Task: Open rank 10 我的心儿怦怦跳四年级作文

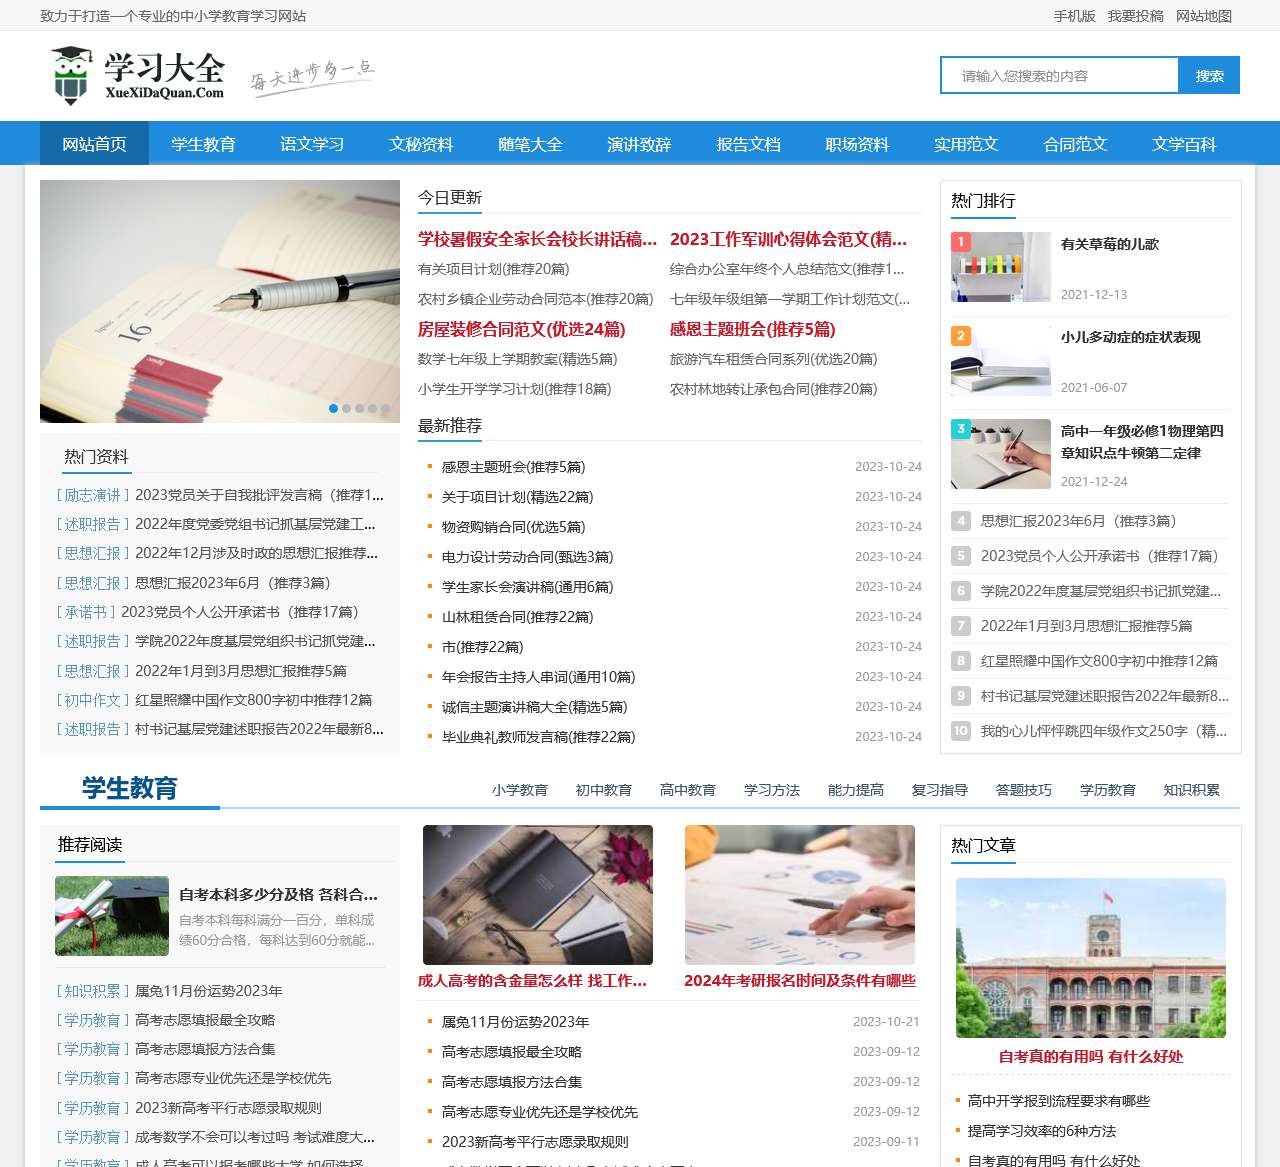Action: coord(1104,731)
